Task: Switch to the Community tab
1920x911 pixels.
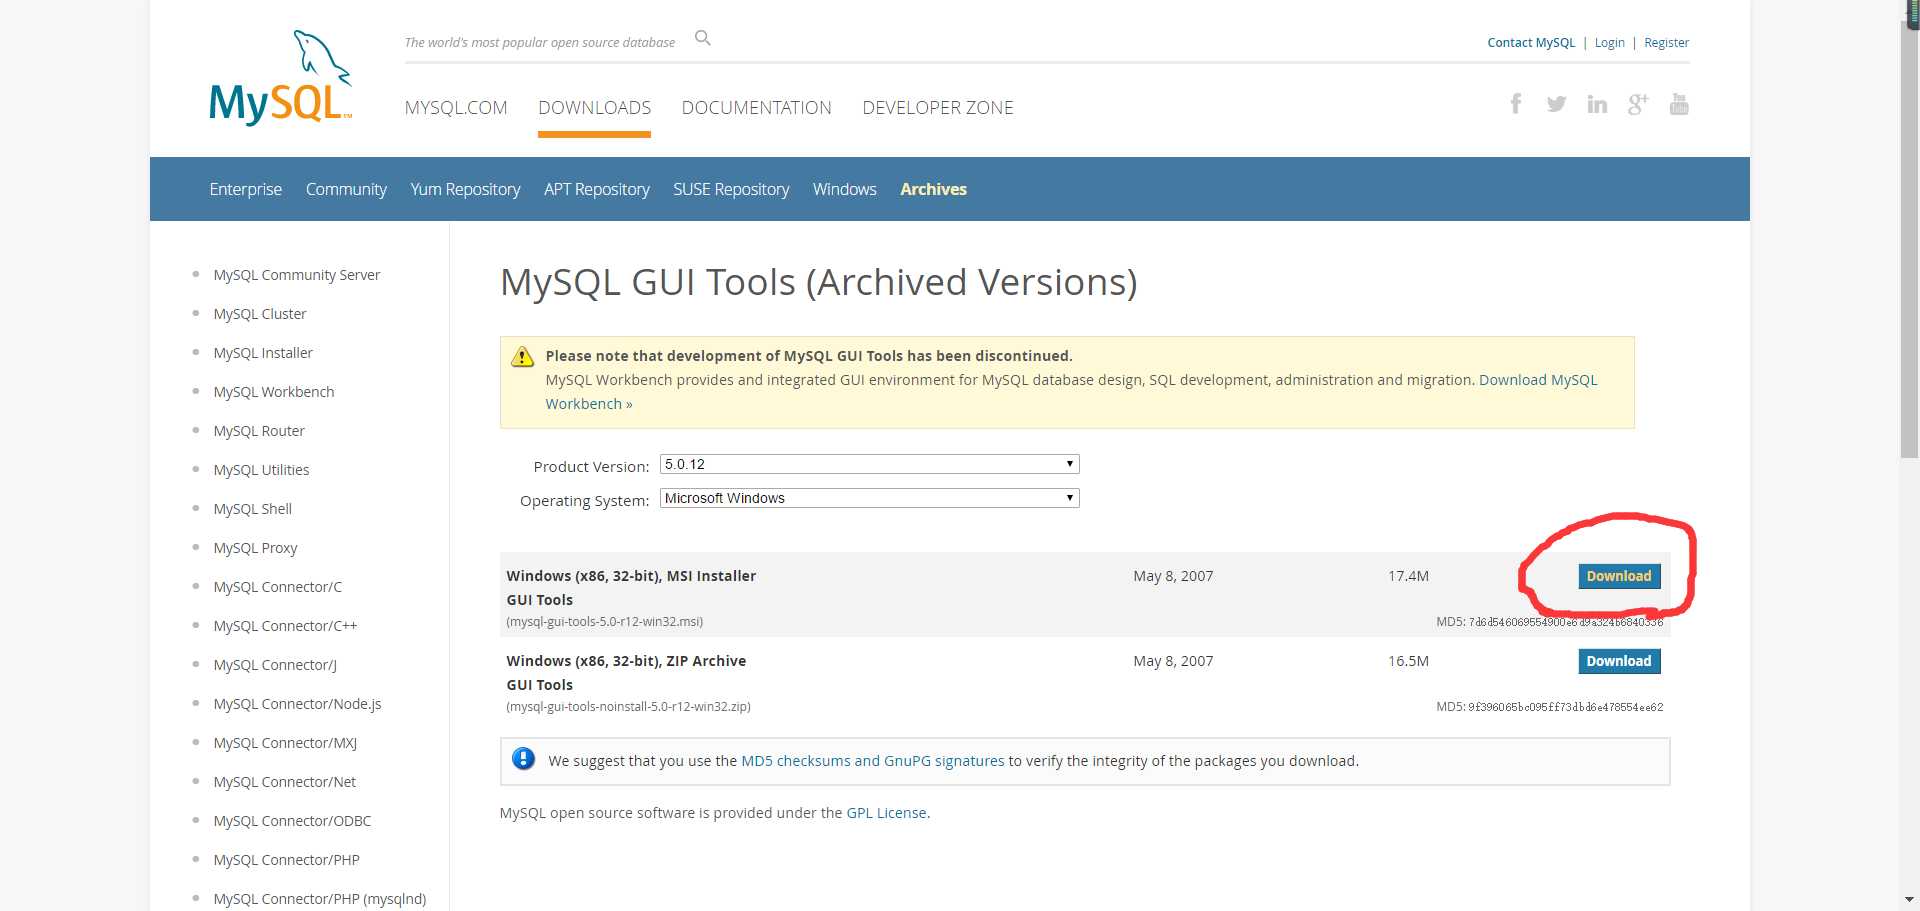Action: click(346, 189)
